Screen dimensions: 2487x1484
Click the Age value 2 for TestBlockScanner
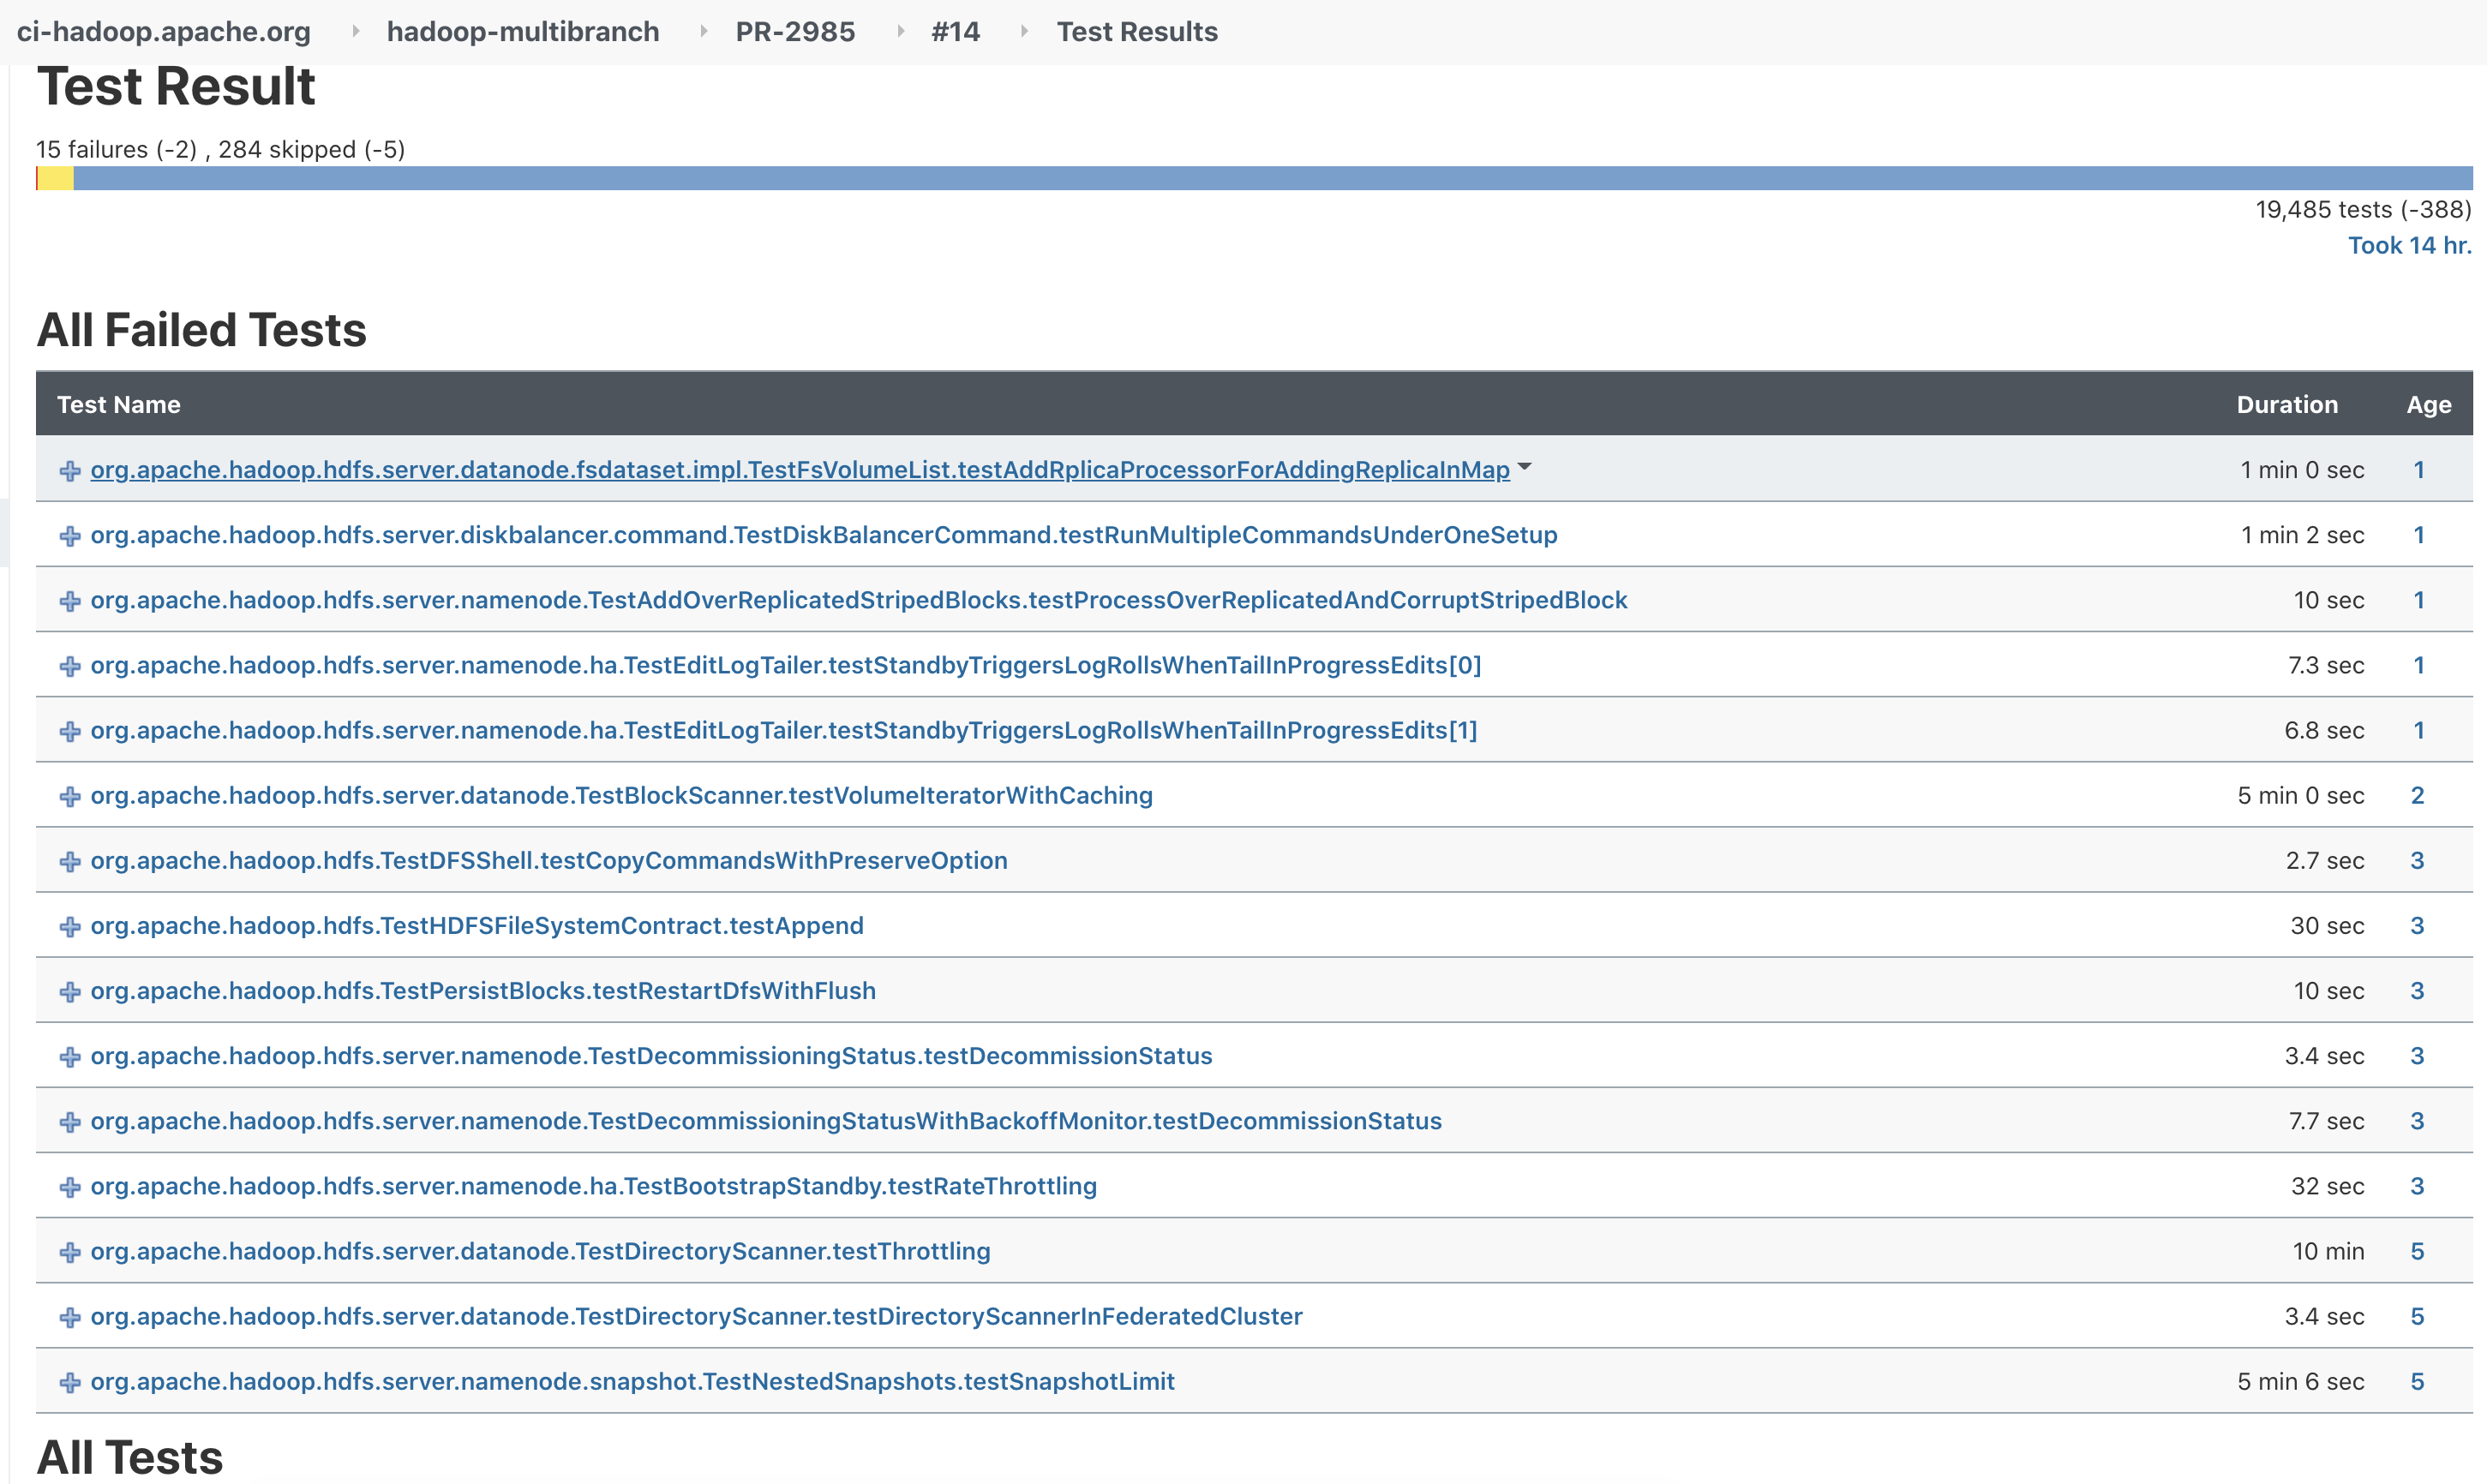[x=2417, y=796]
